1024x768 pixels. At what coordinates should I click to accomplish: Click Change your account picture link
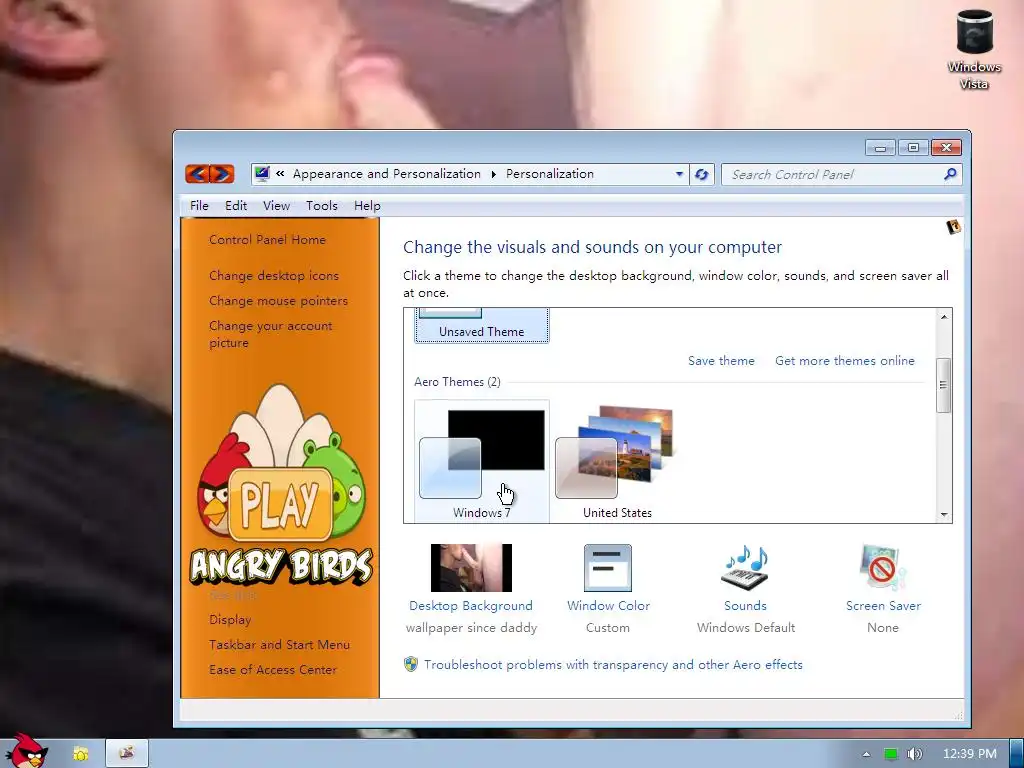tap(270, 334)
